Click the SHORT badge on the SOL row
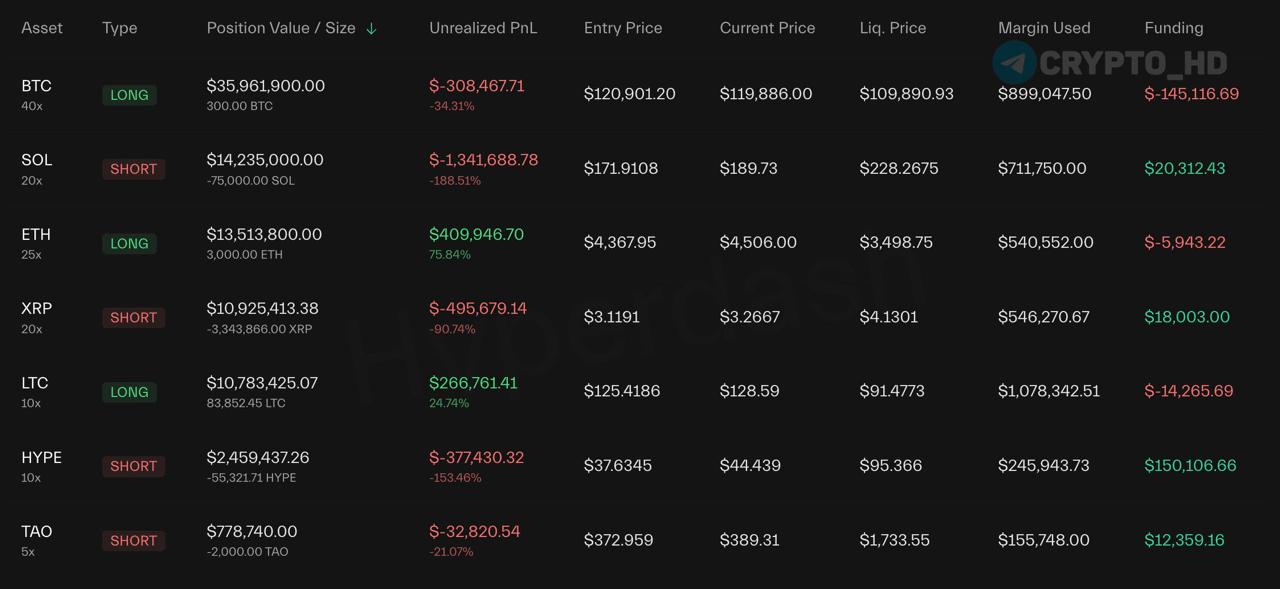The height and width of the screenshot is (589, 1280). pyautogui.click(x=133, y=169)
